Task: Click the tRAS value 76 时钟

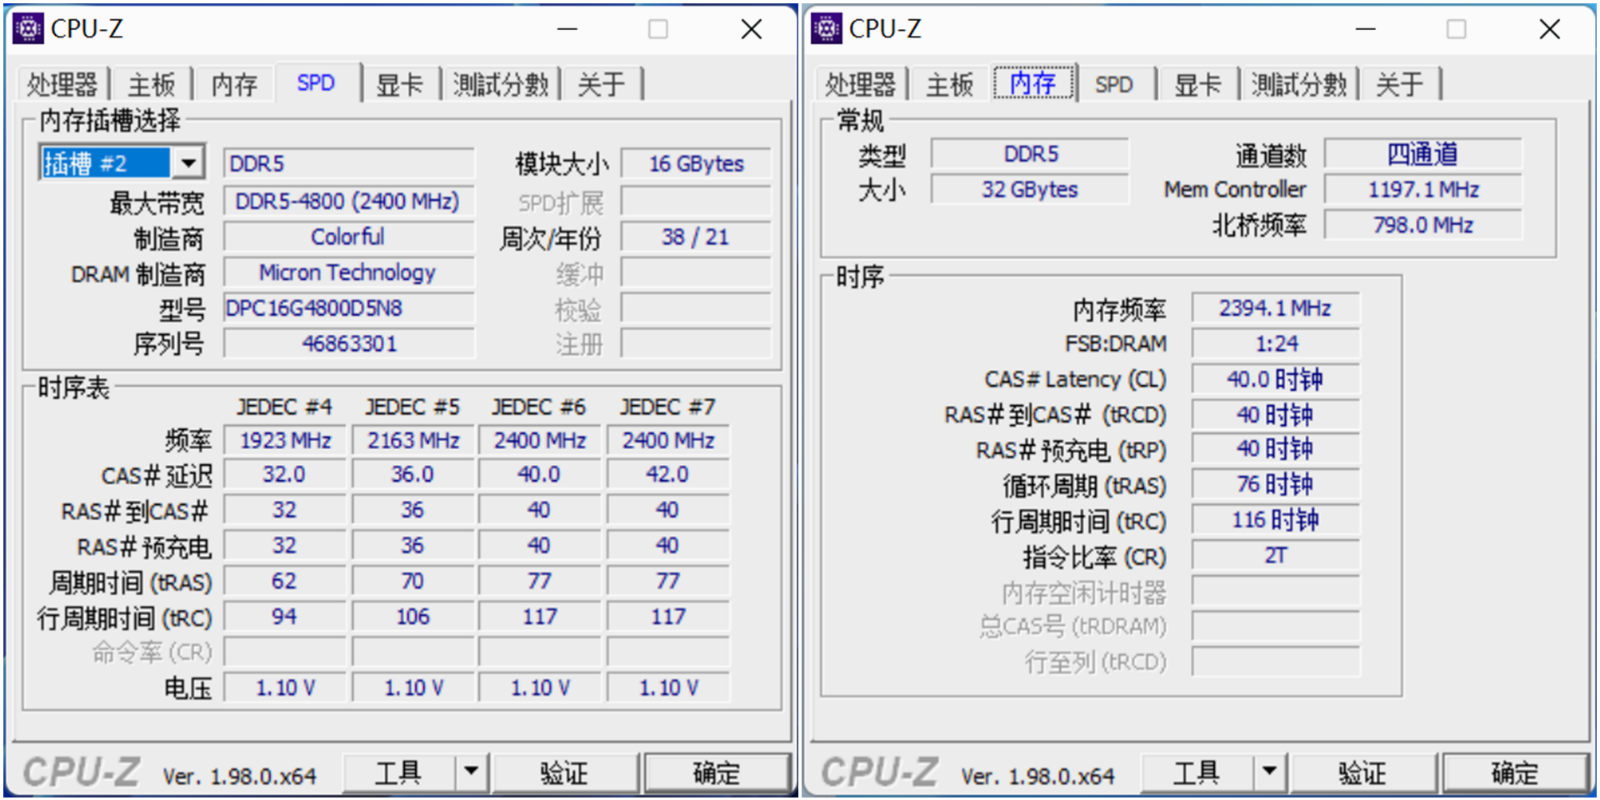Action: tap(1275, 485)
